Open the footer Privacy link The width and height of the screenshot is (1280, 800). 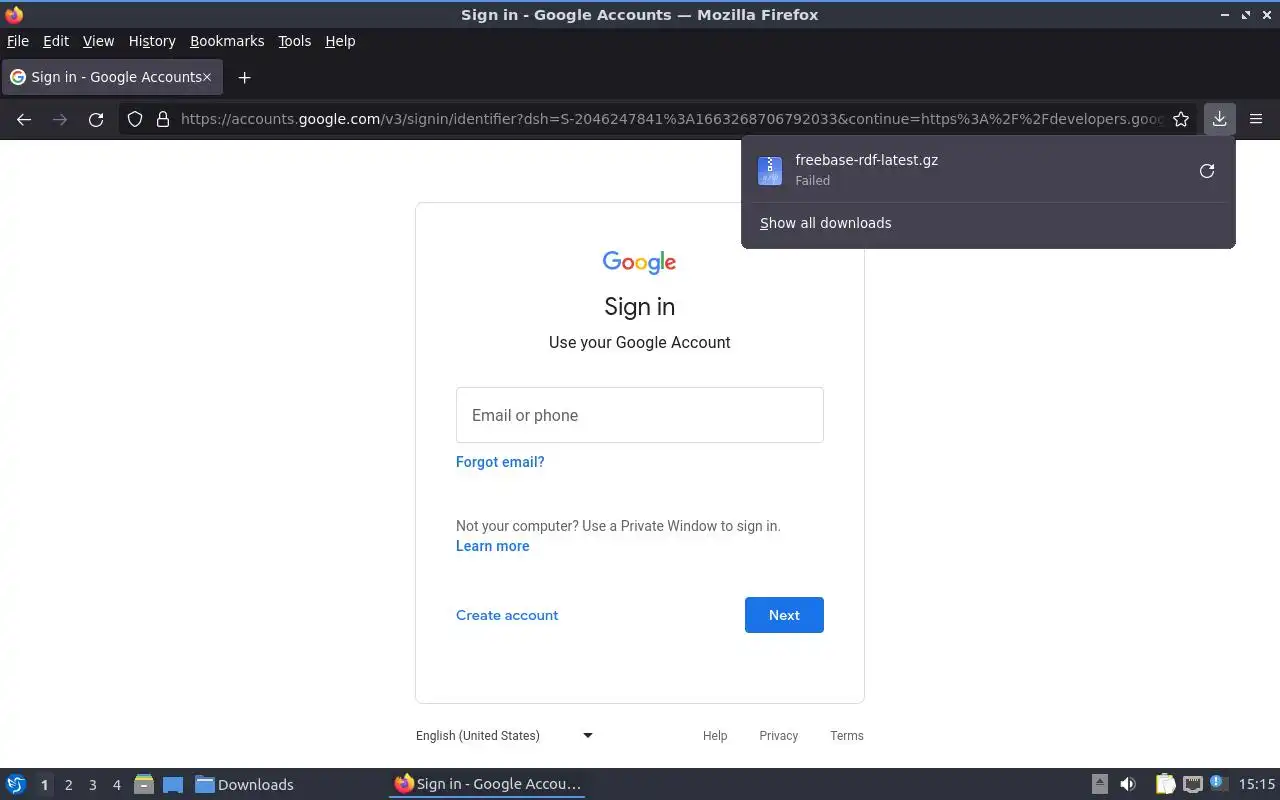click(x=778, y=735)
